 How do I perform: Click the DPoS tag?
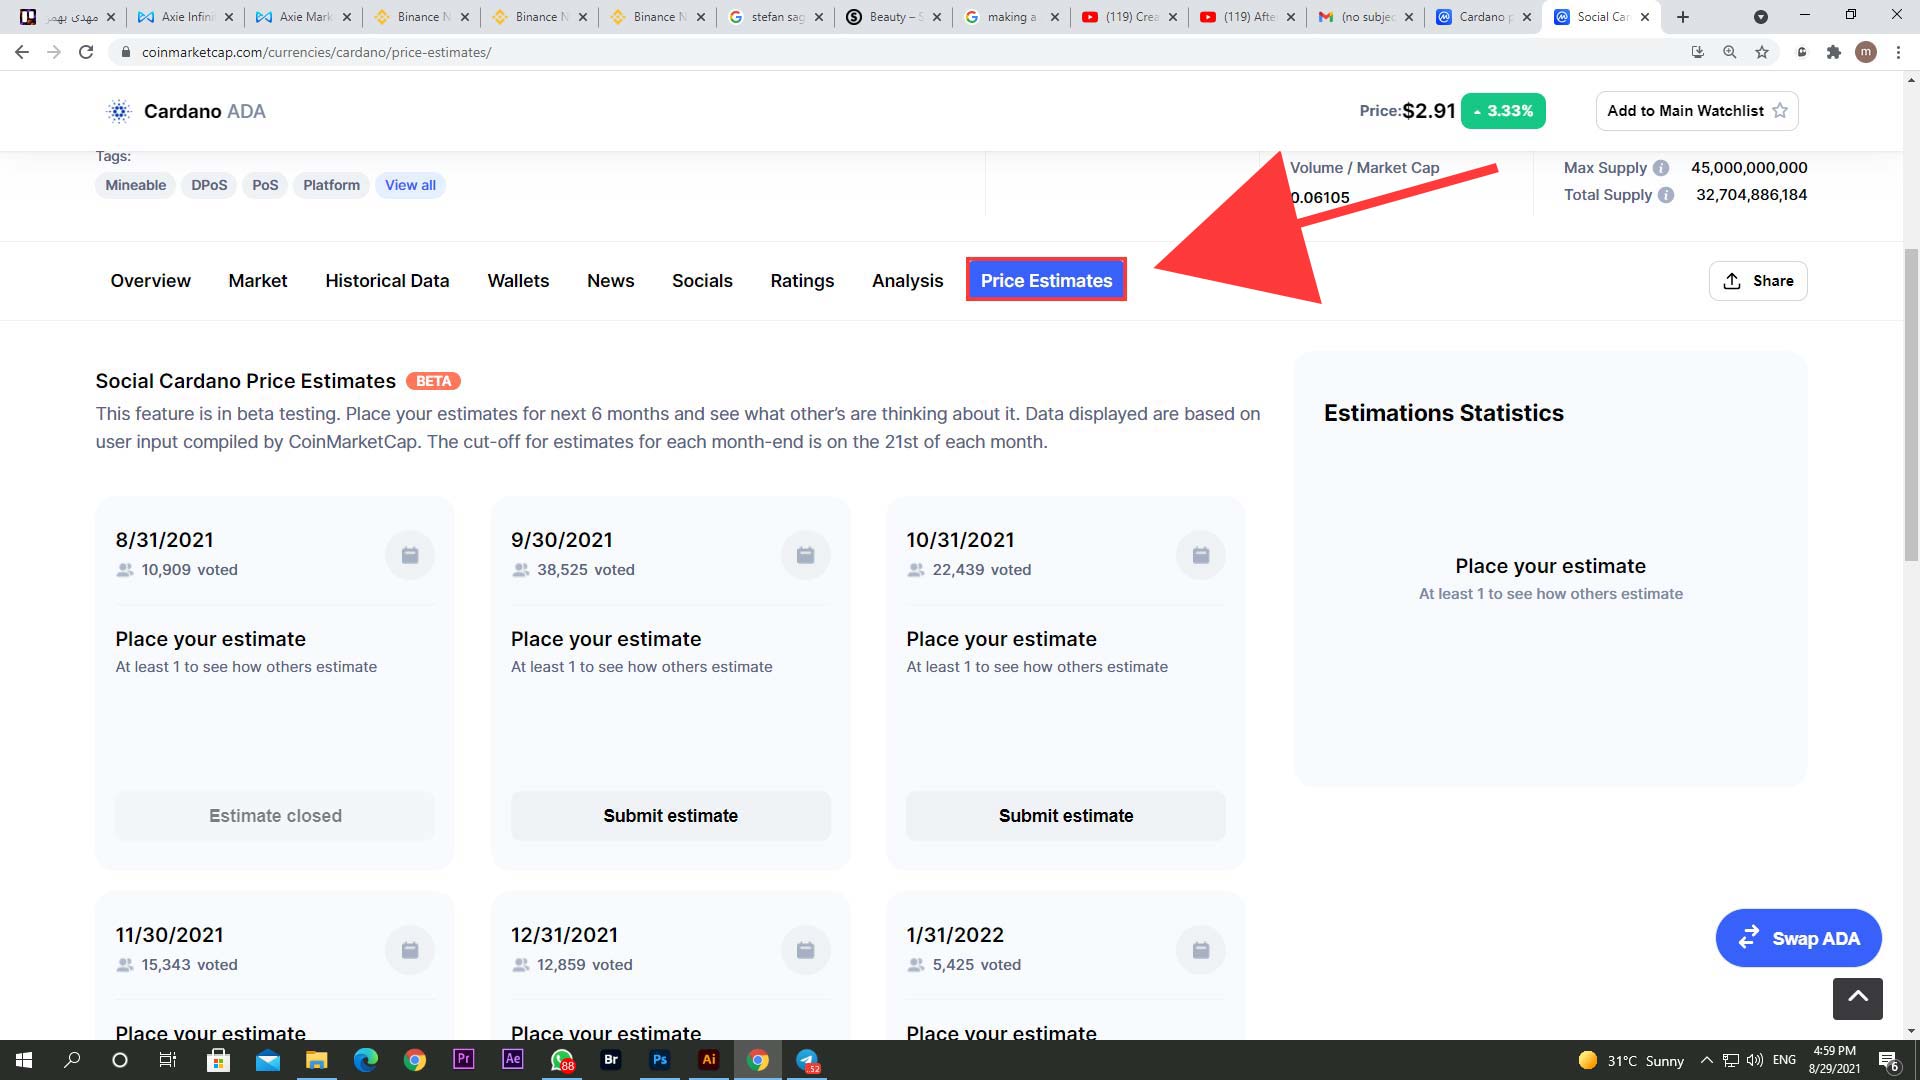pos(209,185)
